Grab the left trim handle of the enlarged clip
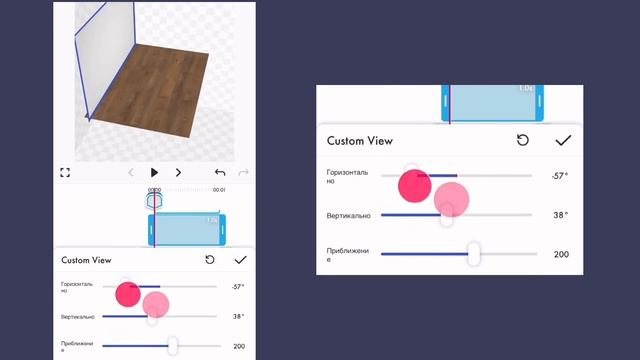 (445, 102)
